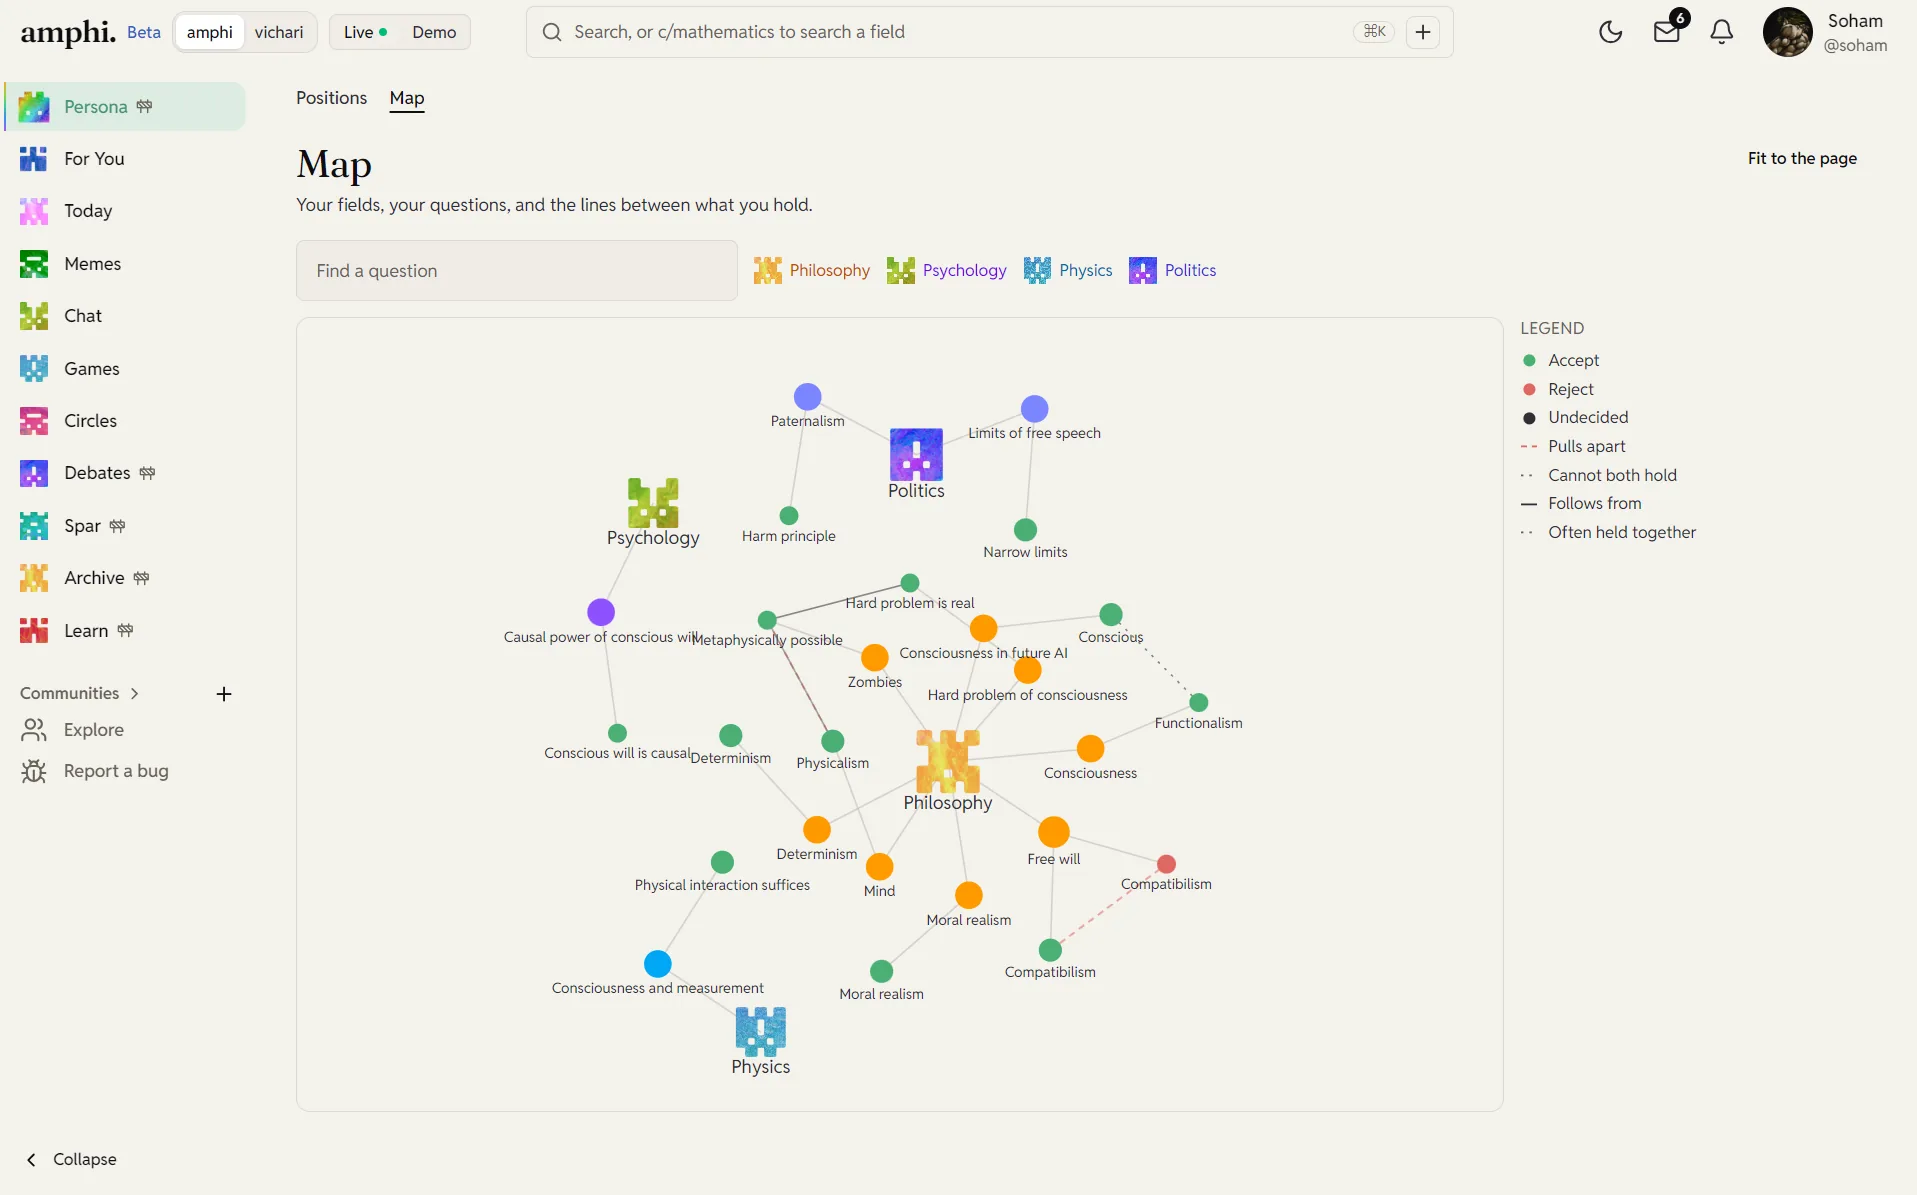
Task: Select the Map tab
Action: pos(407,98)
